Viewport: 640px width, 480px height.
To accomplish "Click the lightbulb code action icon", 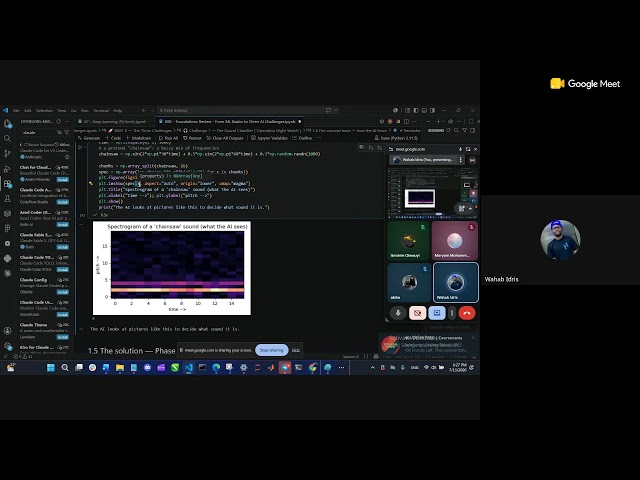I will [x=91, y=184].
